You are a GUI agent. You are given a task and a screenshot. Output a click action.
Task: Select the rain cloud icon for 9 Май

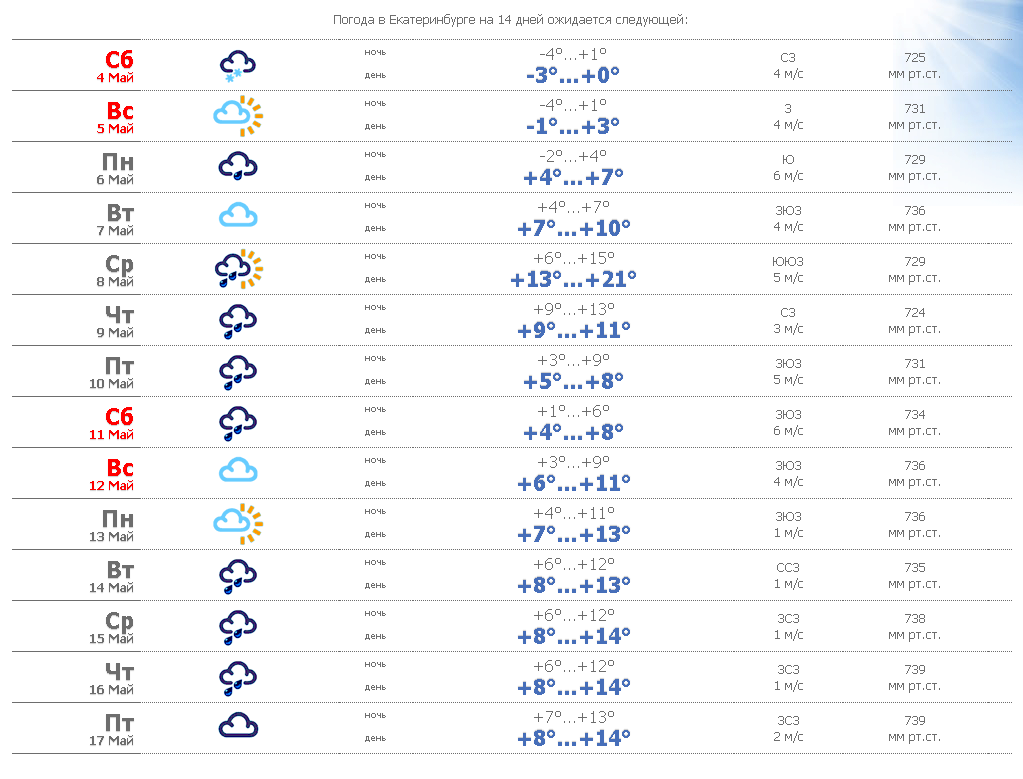pyautogui.click(x=237, y=321)
